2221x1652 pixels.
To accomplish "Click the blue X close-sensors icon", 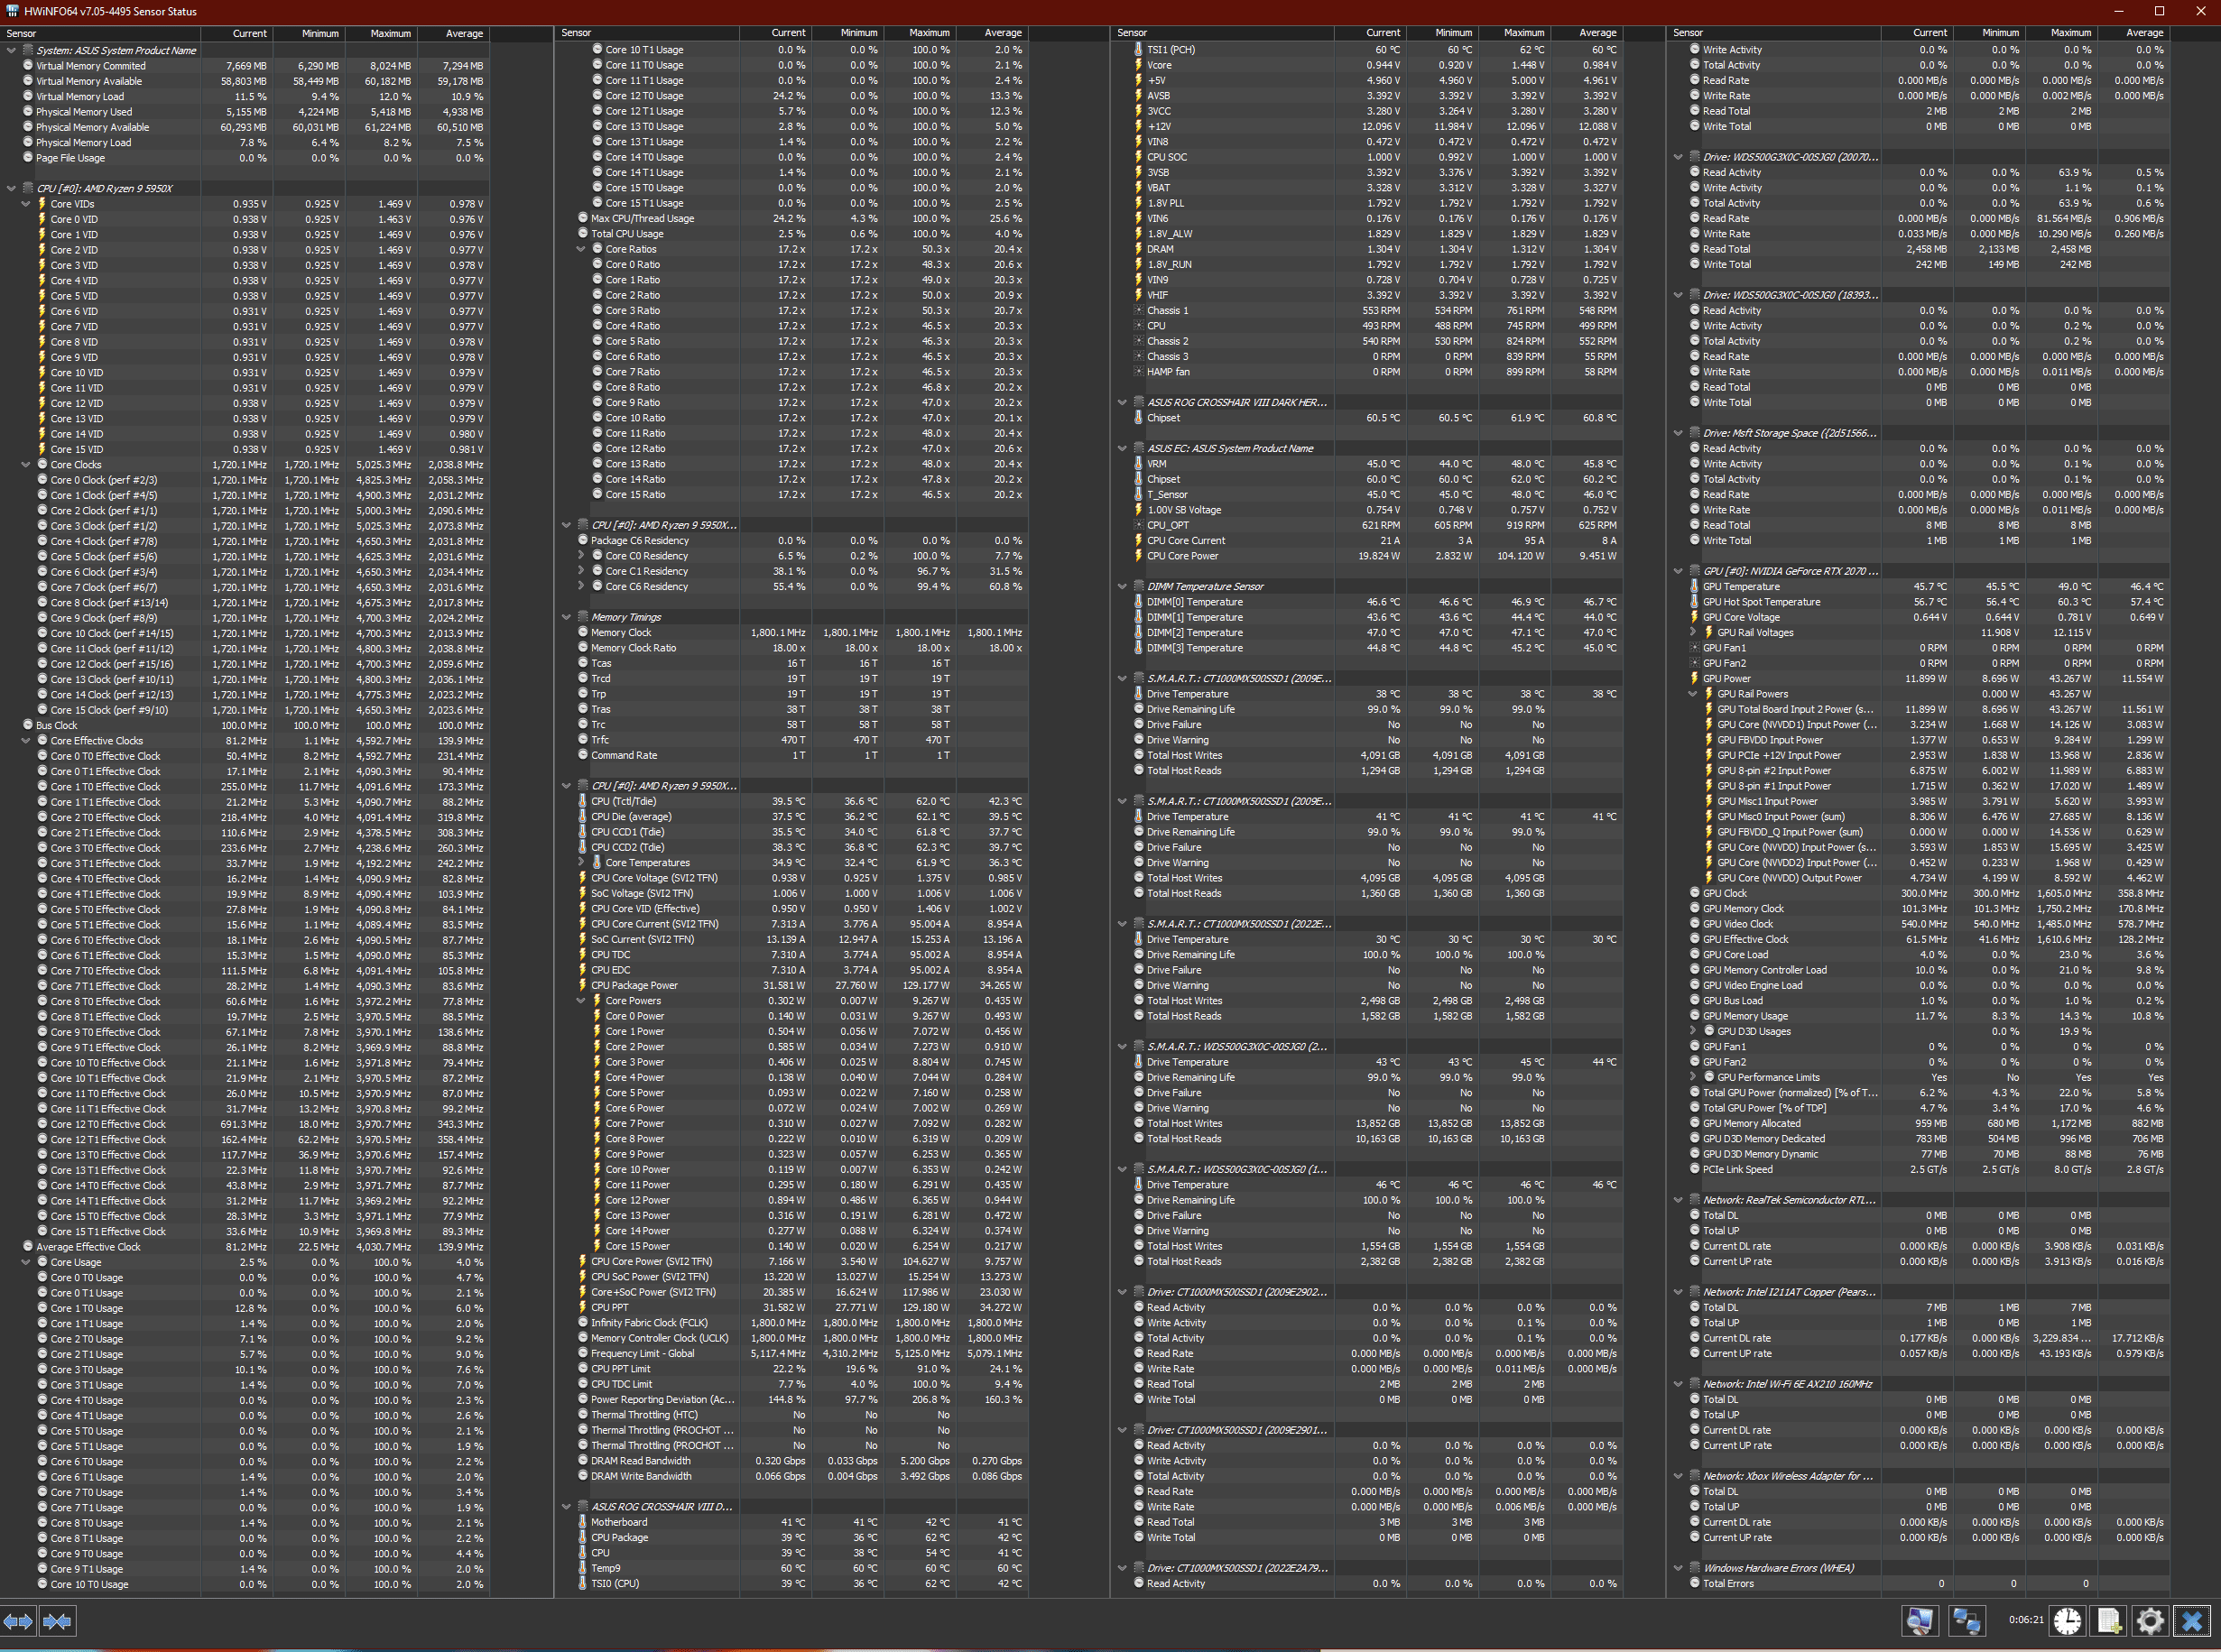I will click(x=2192, y=1621).
